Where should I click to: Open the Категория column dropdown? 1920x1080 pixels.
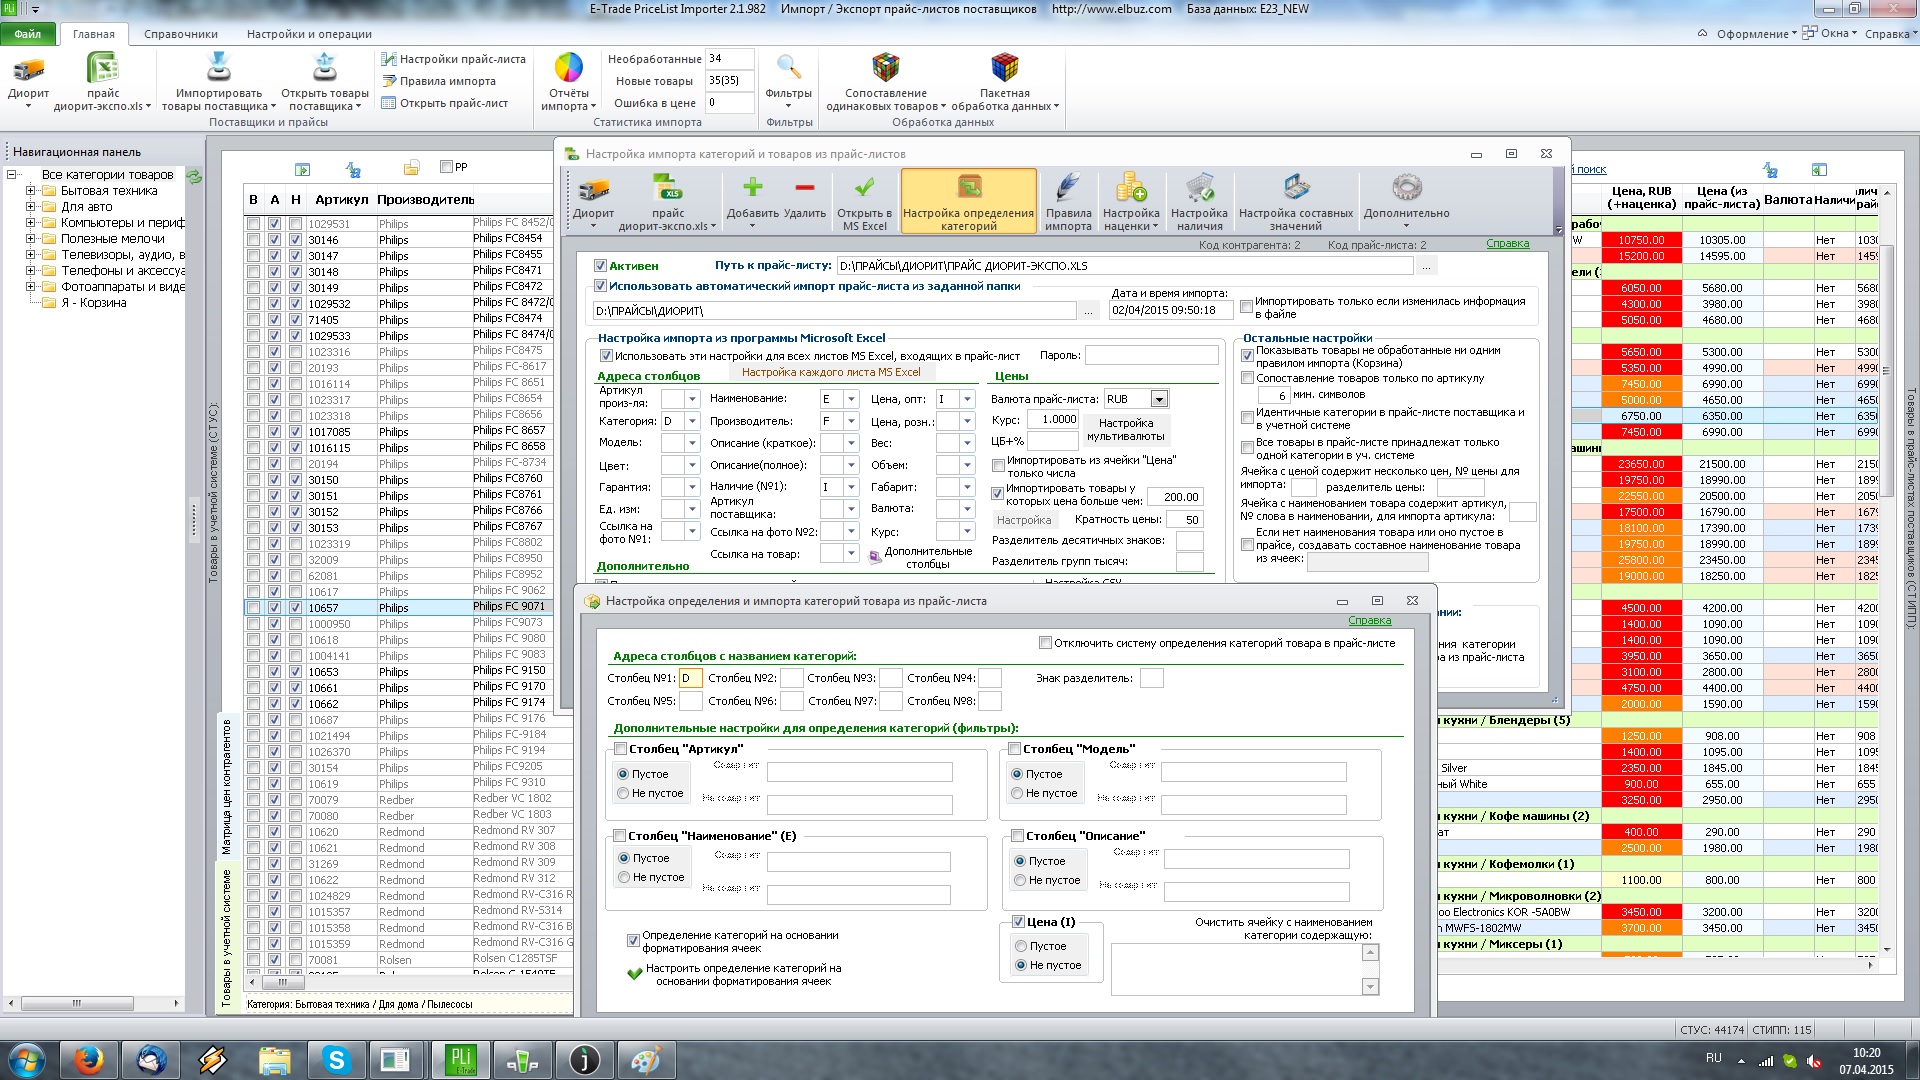[x=692, y=421]
